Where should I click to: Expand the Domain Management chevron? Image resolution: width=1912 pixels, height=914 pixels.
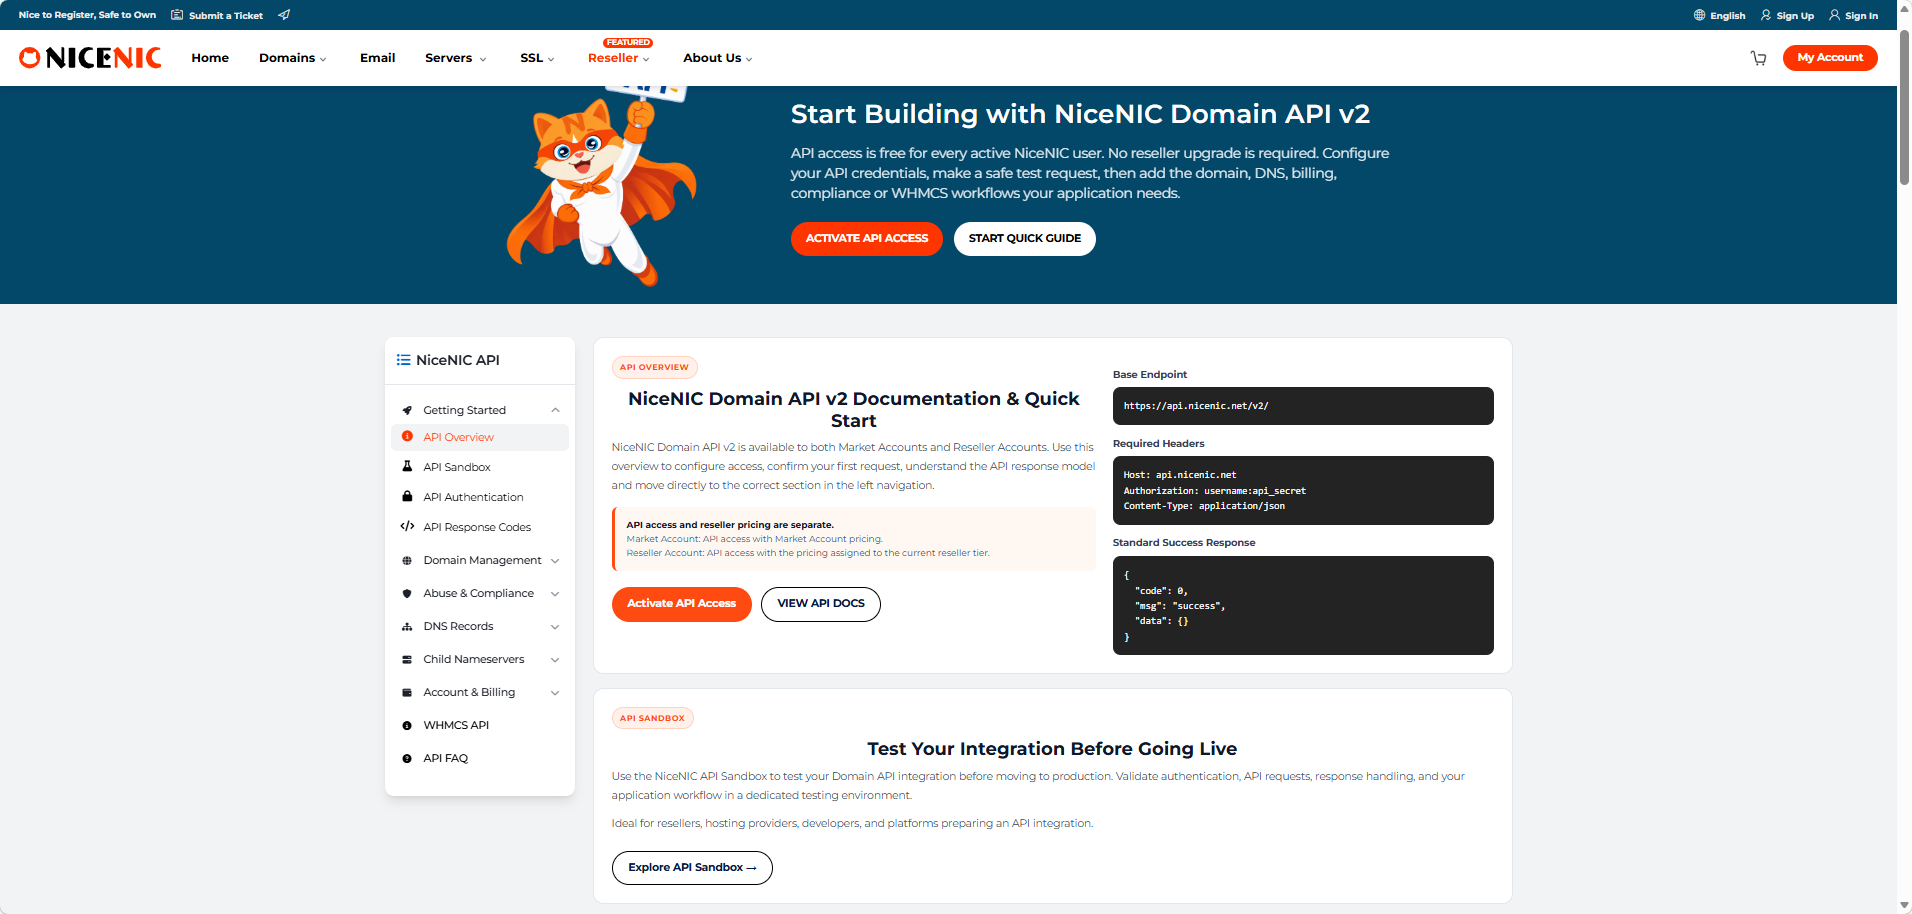point(555,560)
